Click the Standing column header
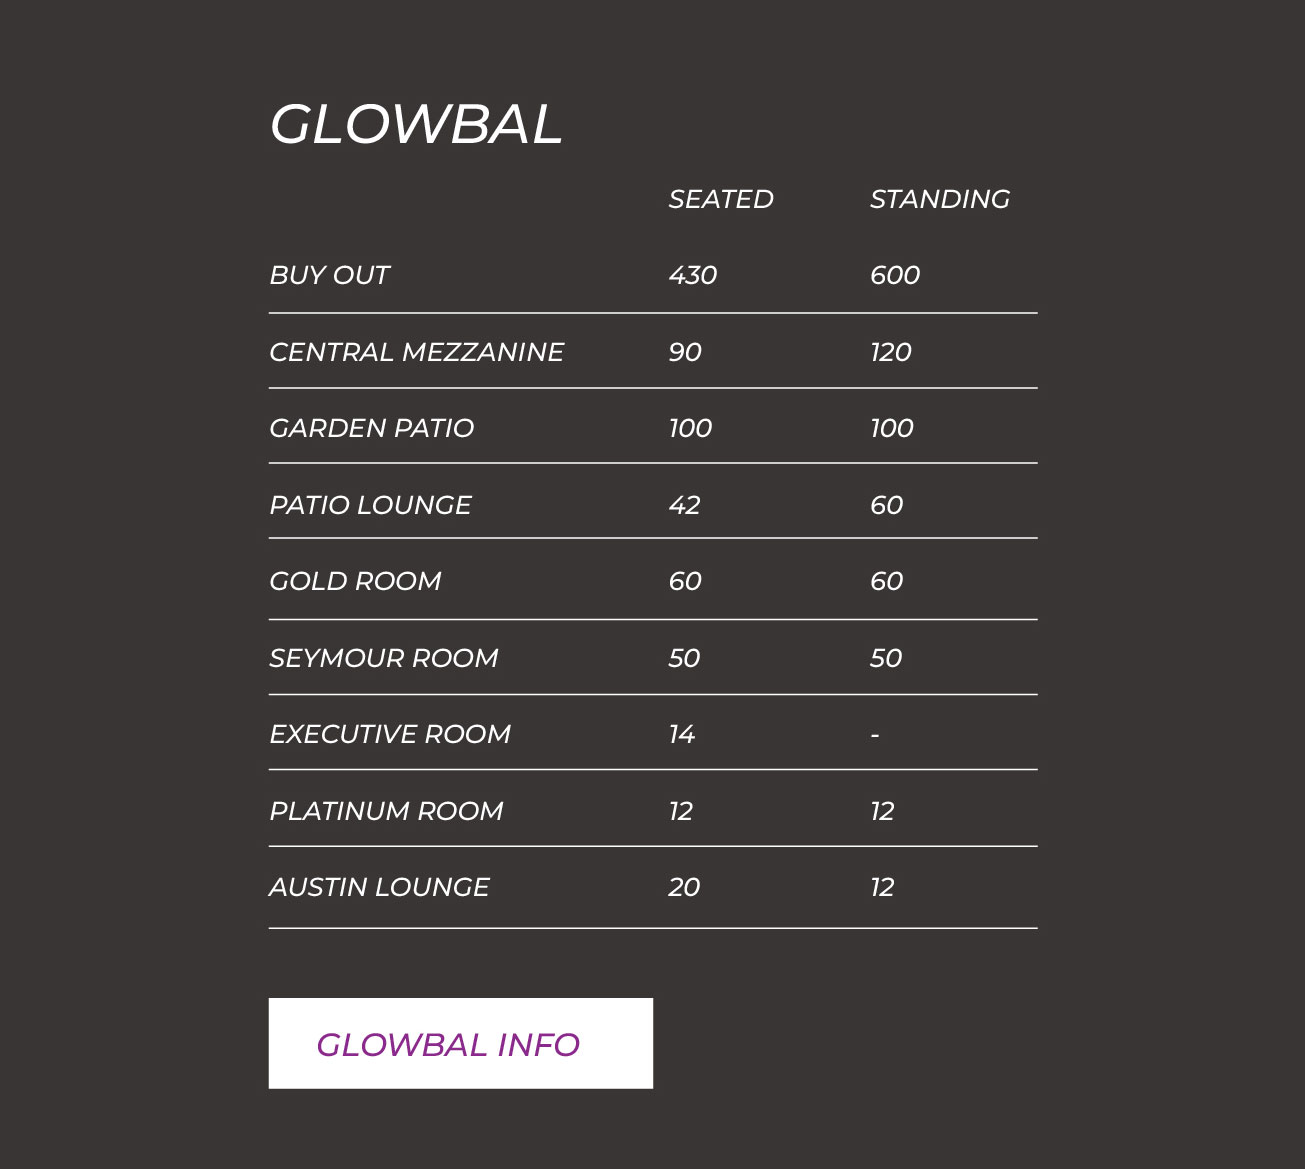Screen dimensions: 1305x1169 click(x=939, y=199)
